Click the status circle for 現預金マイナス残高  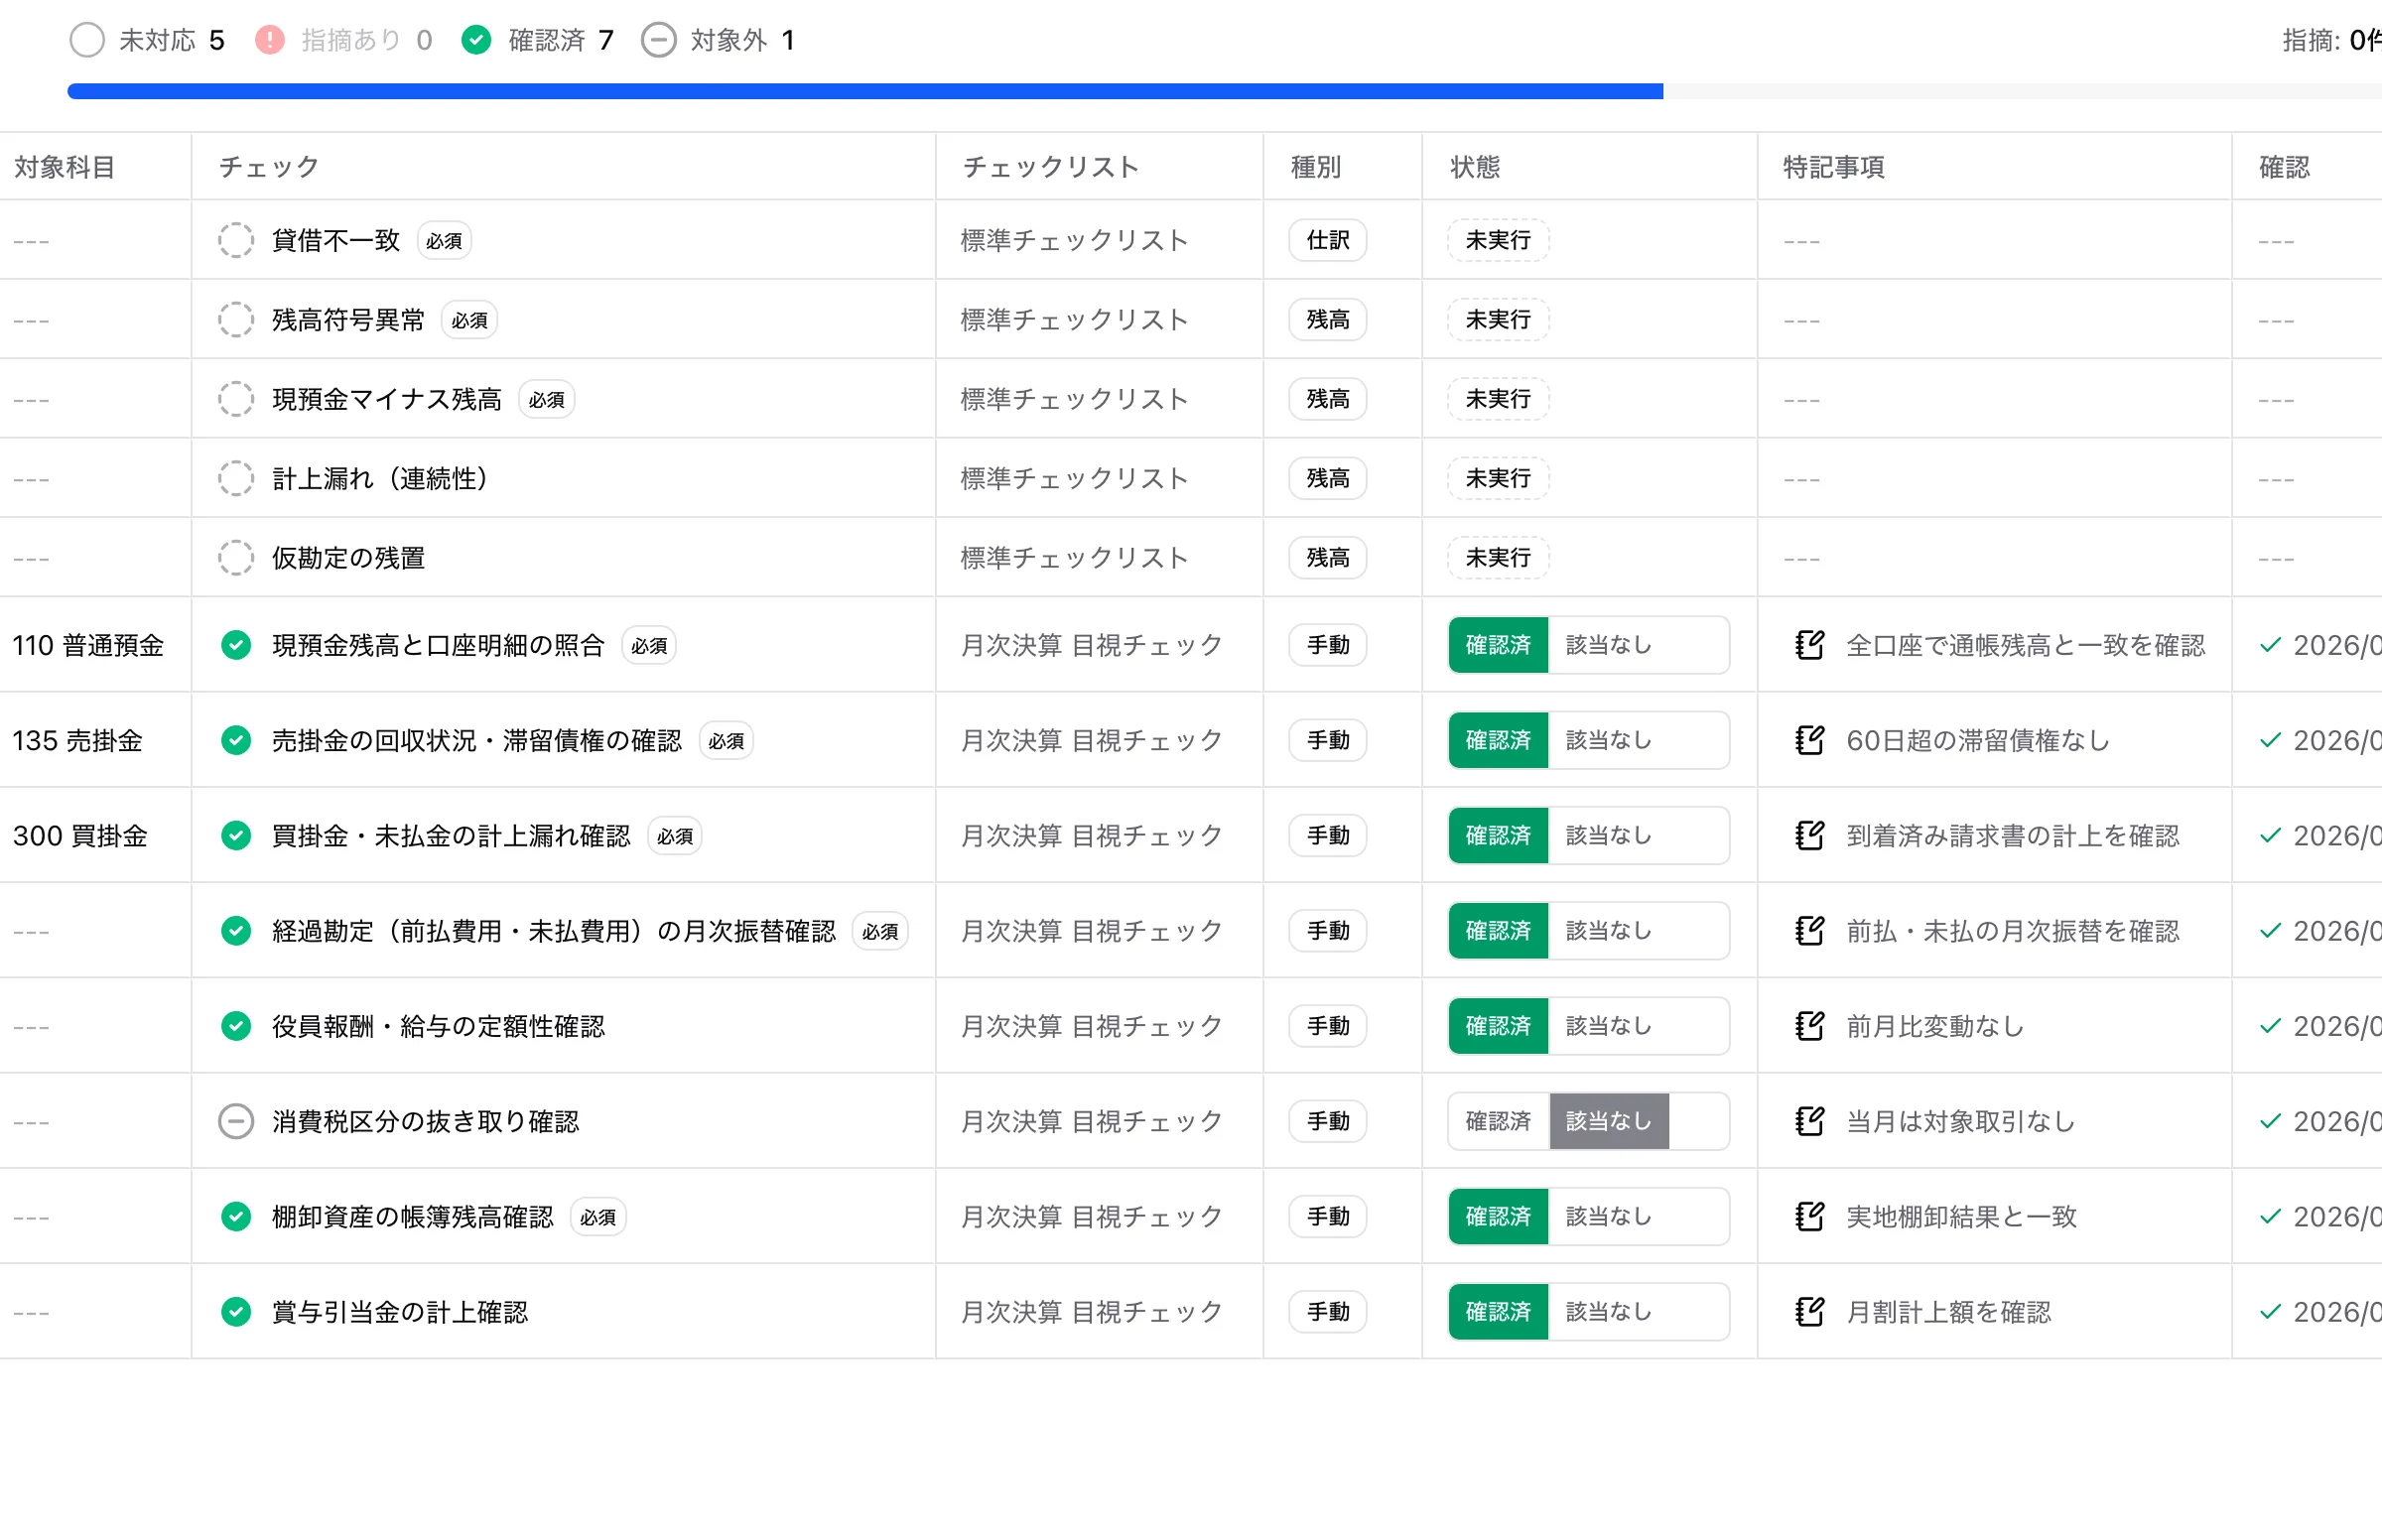(236, 399)
